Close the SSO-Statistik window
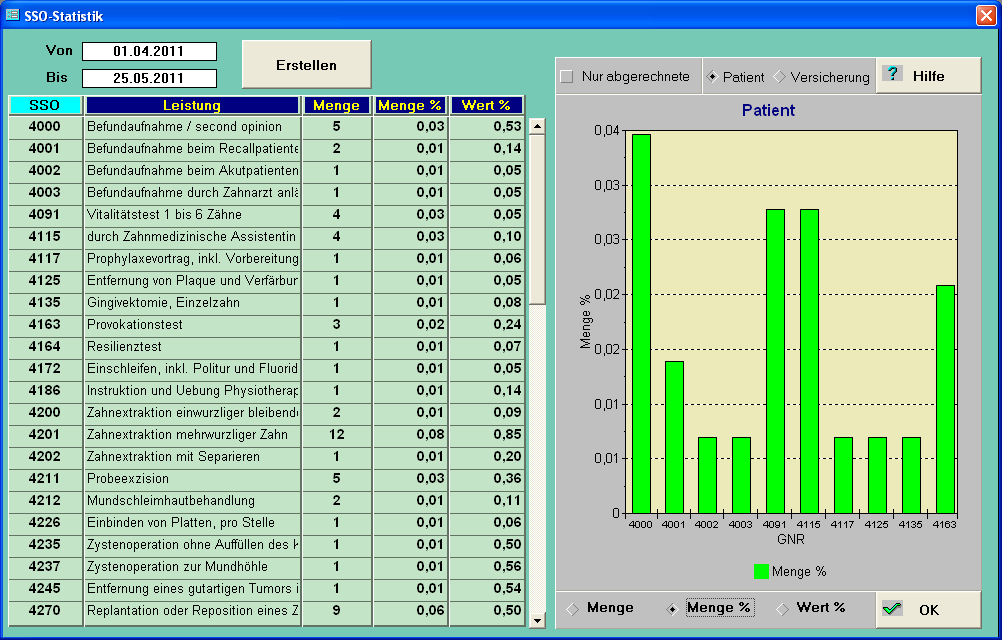The height and width of the screenshot is (640, 1002). (985, 16)
